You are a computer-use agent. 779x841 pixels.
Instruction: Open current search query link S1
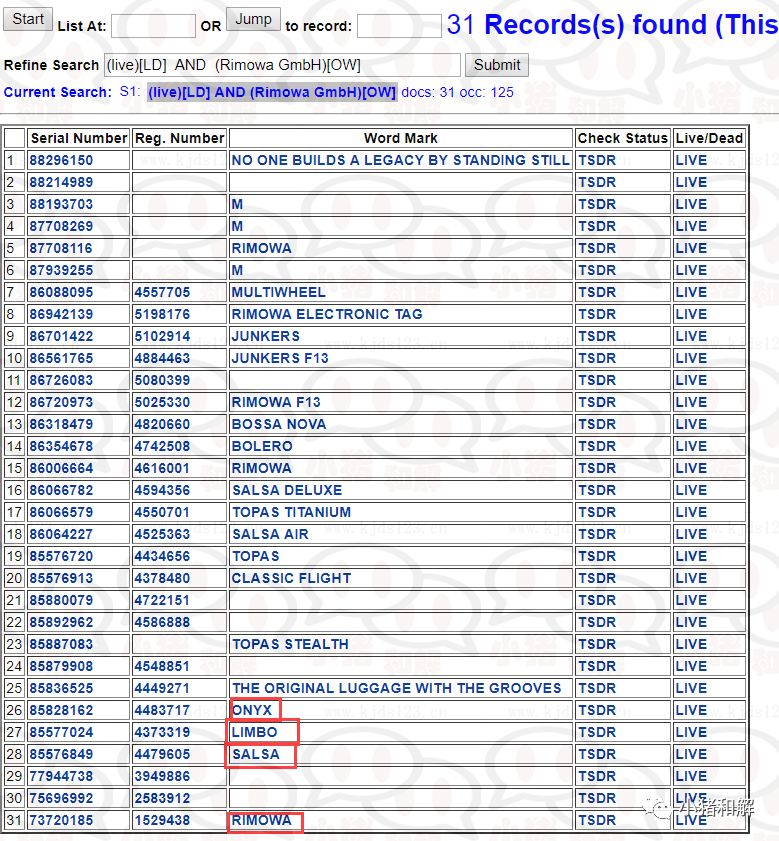click(271, 92)
